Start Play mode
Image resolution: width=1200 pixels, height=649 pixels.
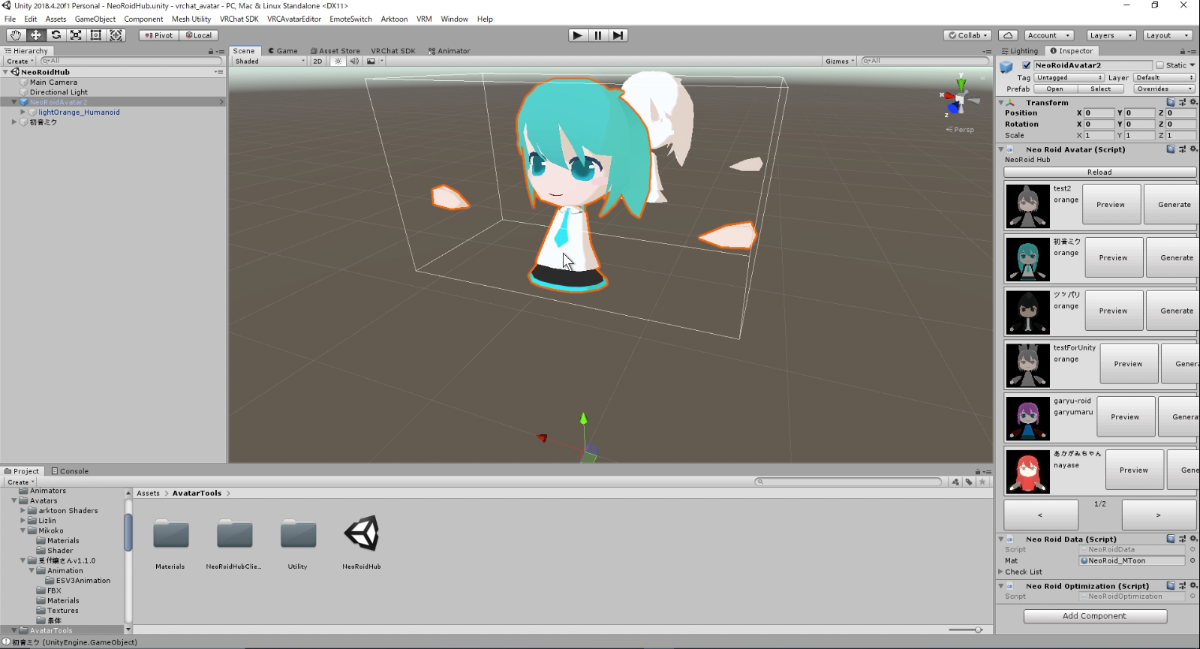(x=577, y=35)
